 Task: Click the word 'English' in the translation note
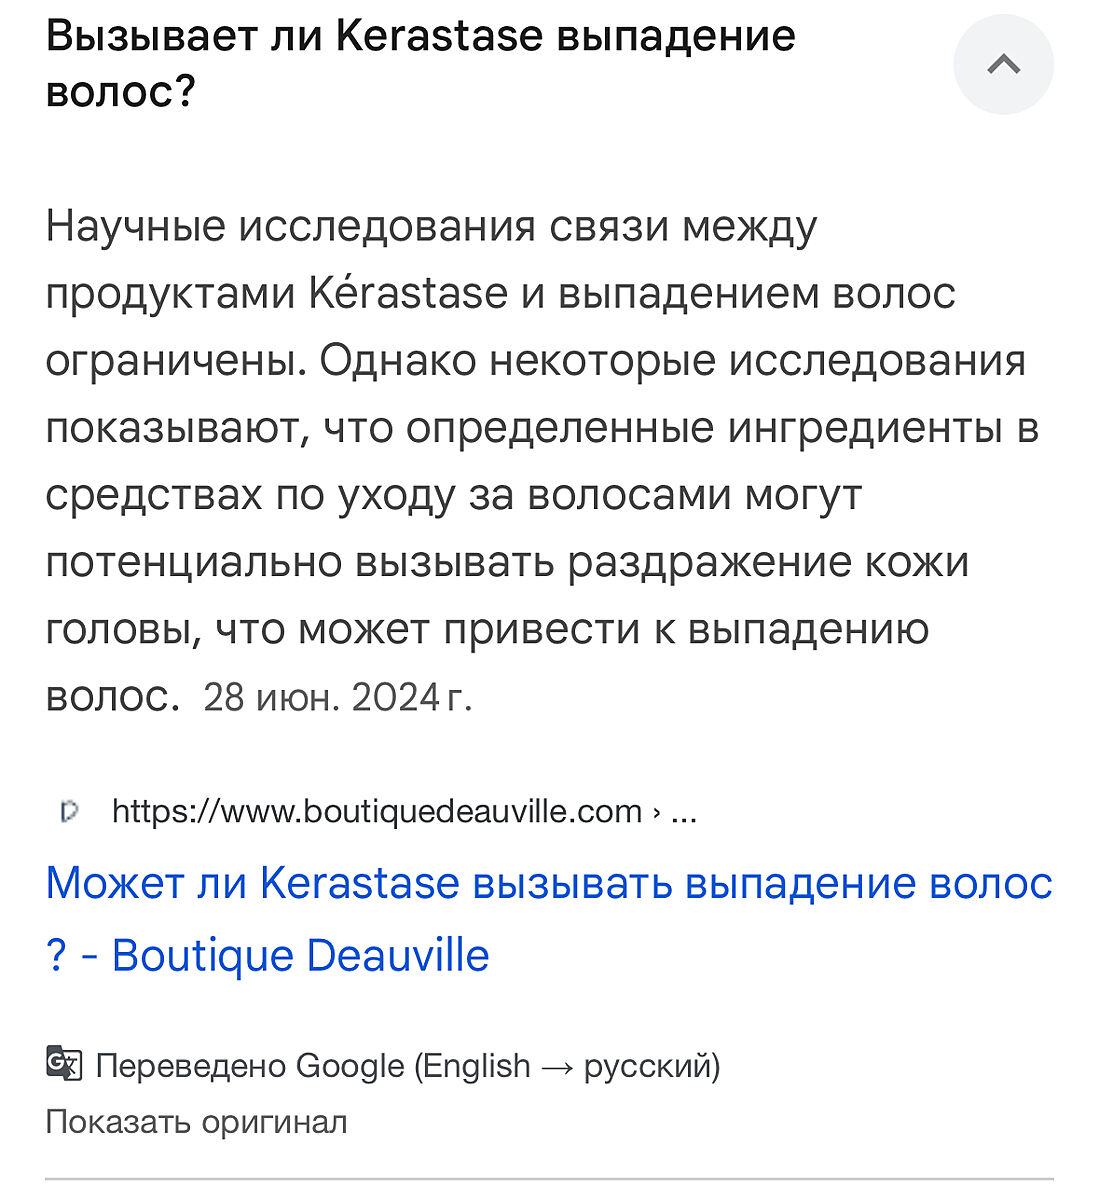pos(477,1066)
